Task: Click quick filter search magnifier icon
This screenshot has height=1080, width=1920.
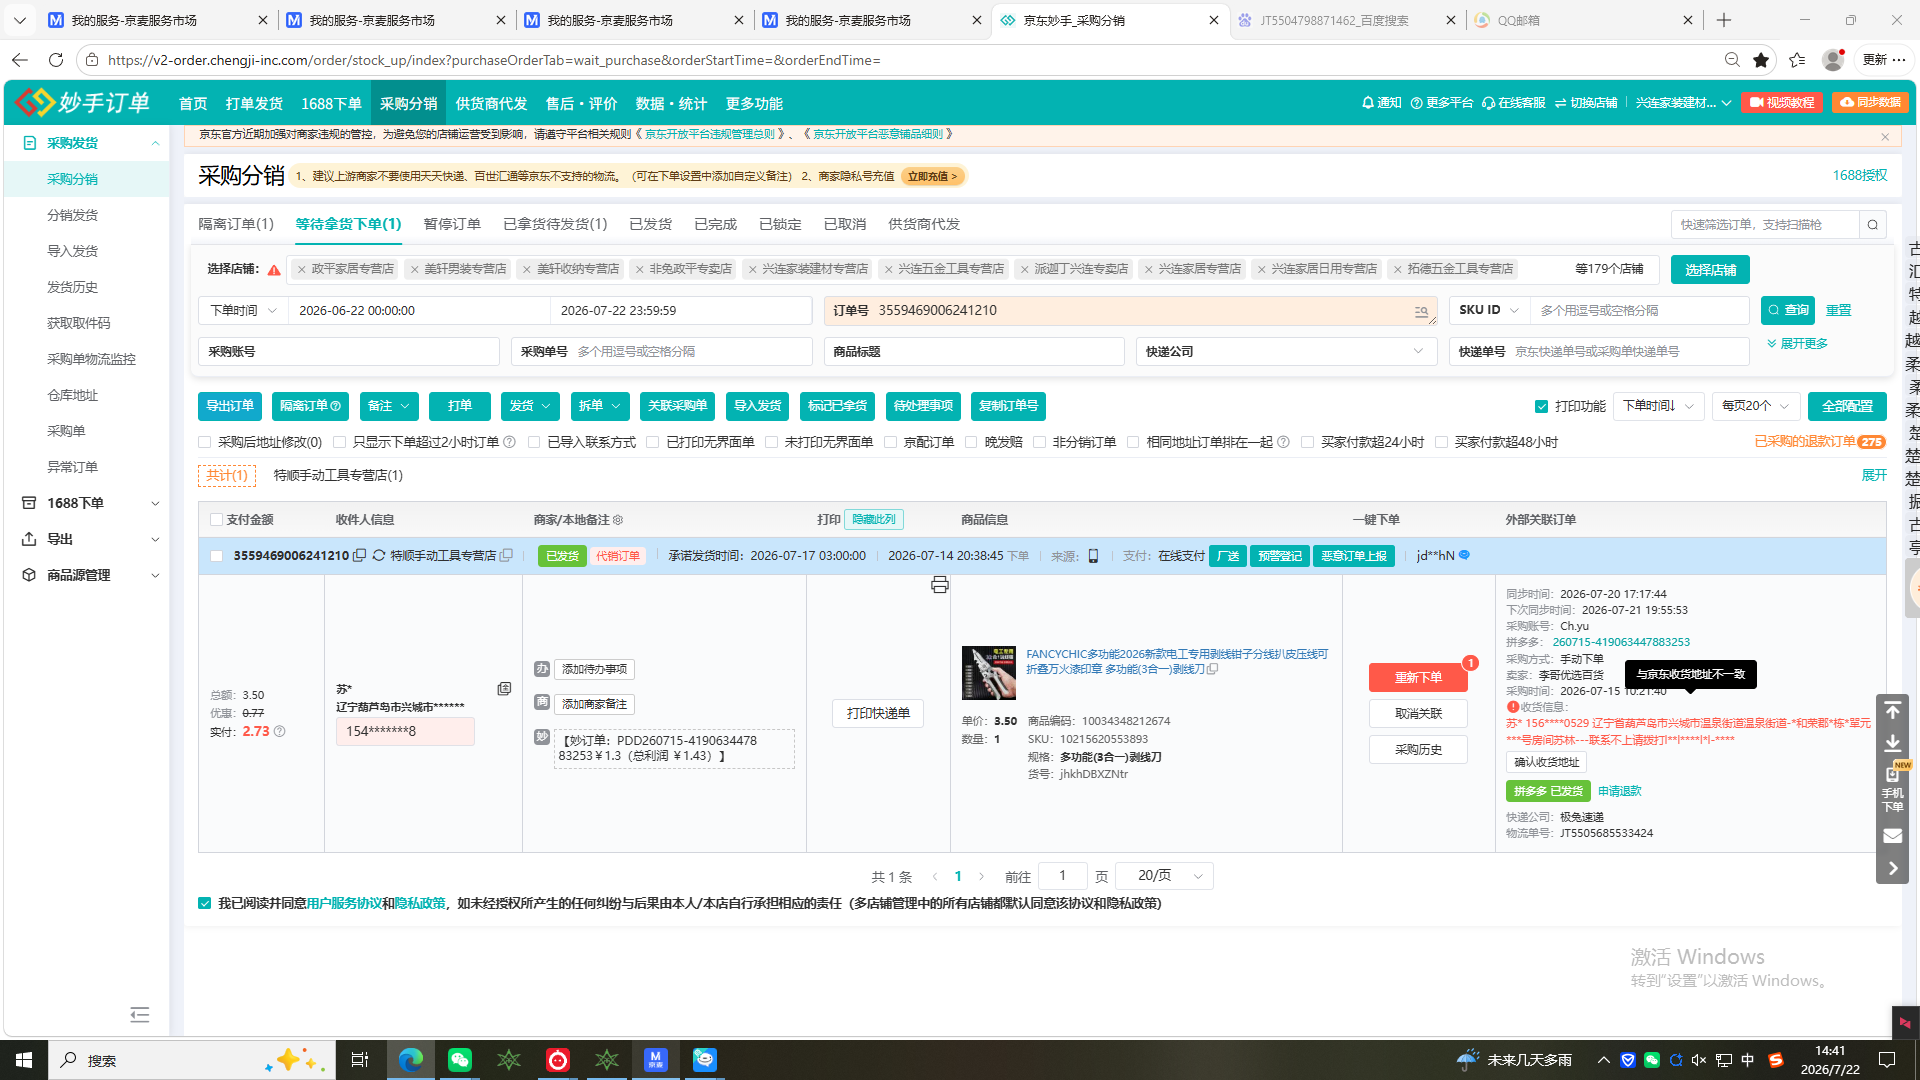Action: tap(1873, 225)
